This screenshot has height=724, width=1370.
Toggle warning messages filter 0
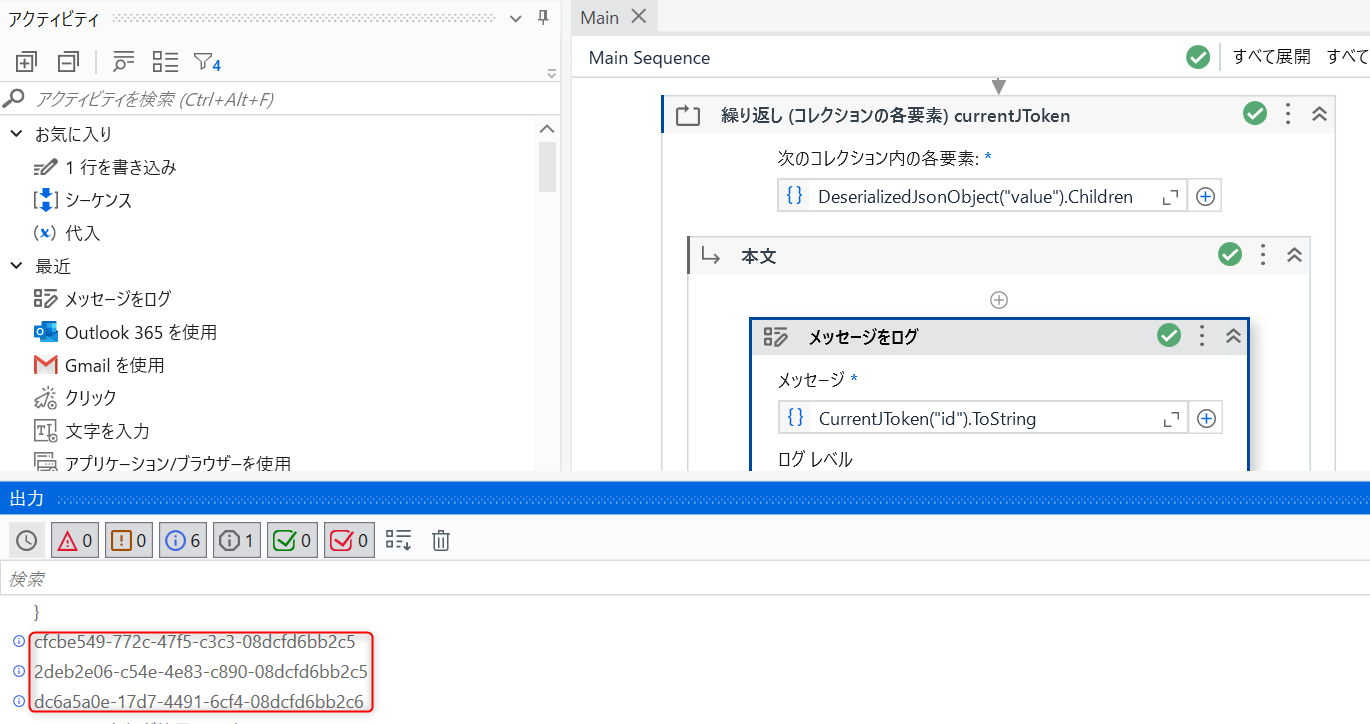pos(129,541)
